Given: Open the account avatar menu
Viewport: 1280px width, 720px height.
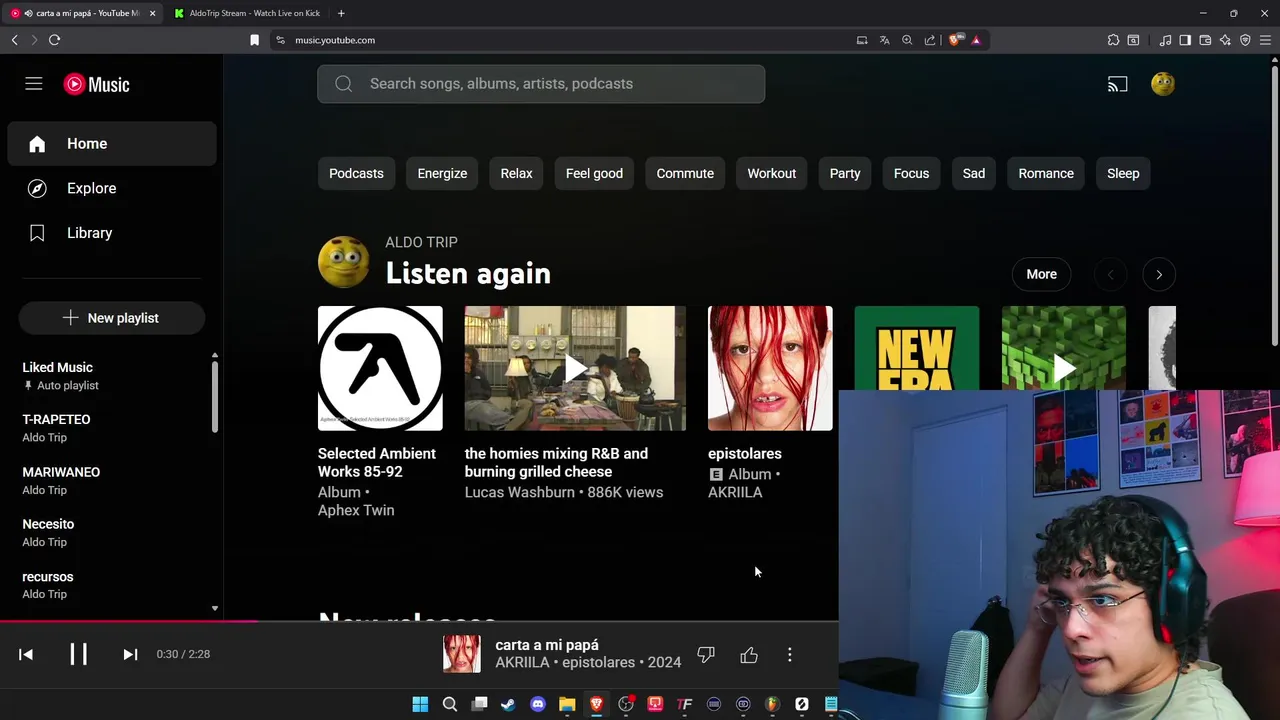Looking at the screenshot, I should [1163, 84].
